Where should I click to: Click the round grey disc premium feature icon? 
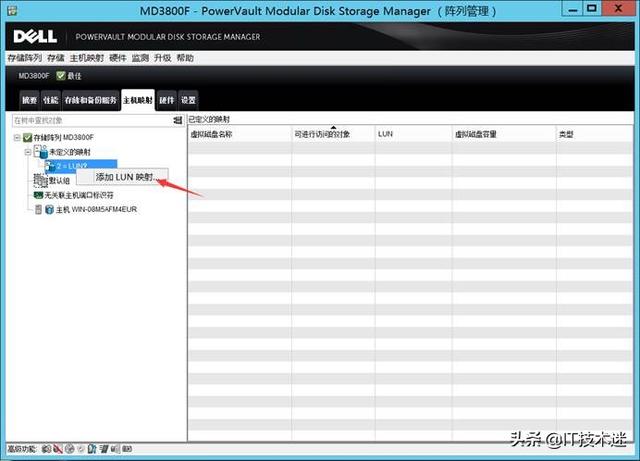click(x=69, y=449)
